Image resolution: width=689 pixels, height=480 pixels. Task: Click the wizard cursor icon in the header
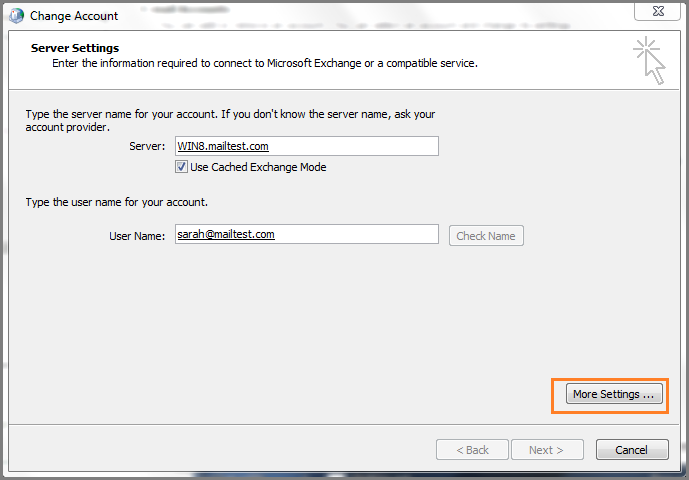coord(649,61)
